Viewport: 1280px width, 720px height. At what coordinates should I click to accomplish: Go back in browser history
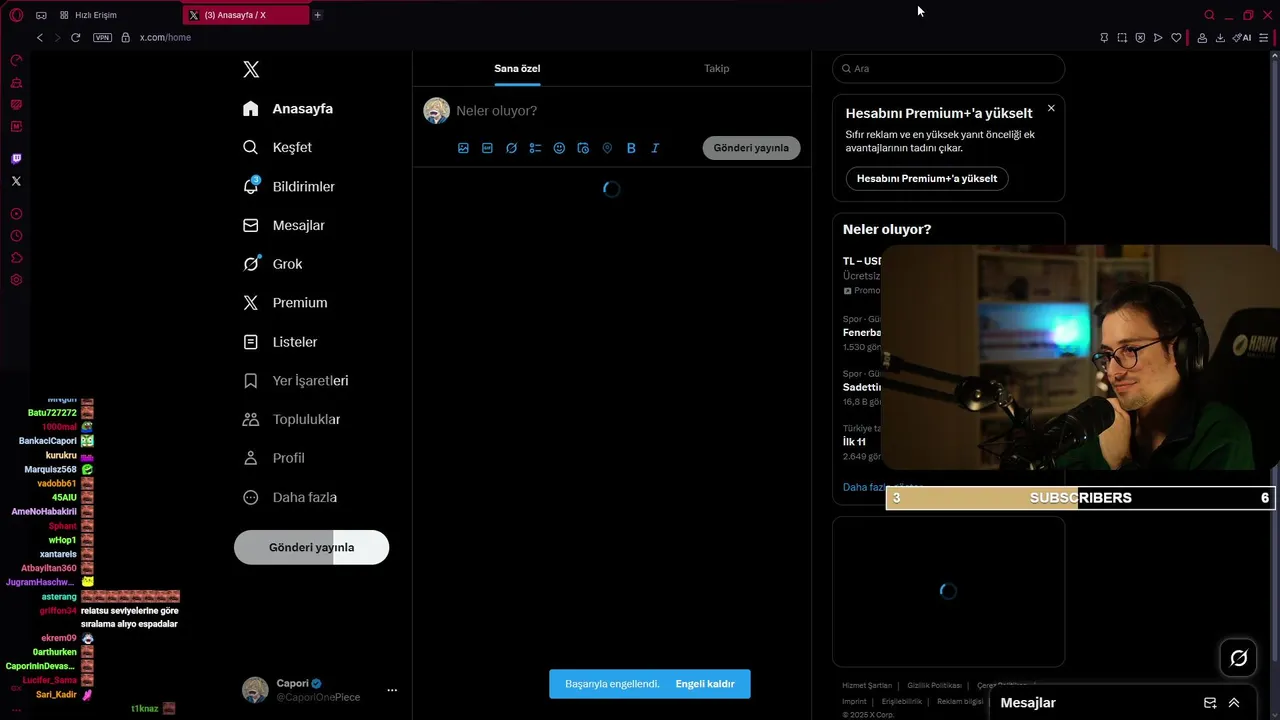click(40, 37)
